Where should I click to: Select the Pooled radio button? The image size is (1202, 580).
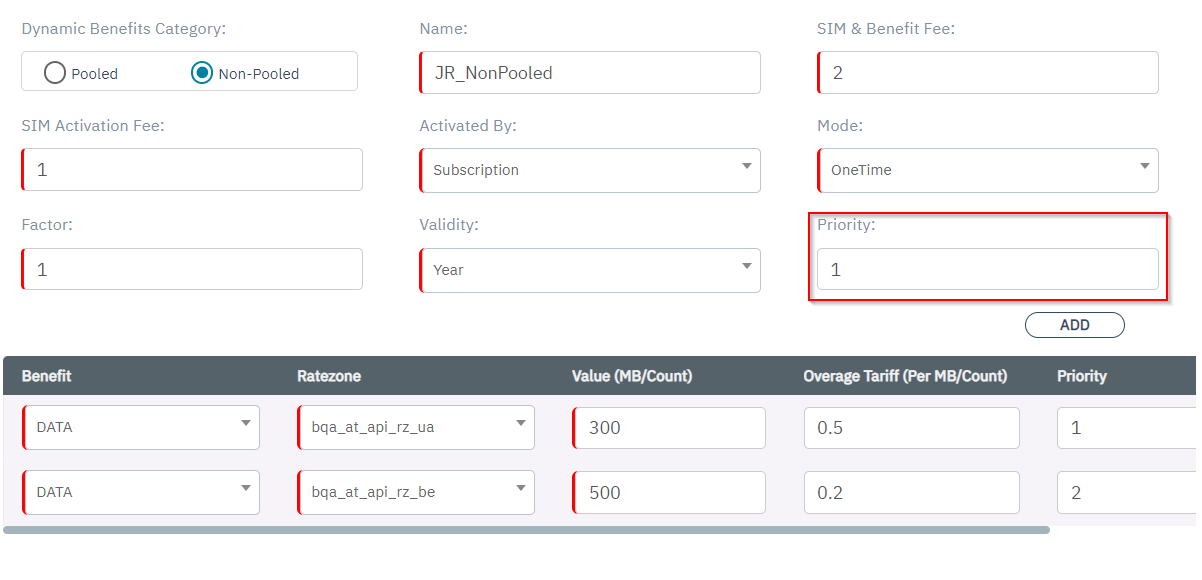(56, 73)
